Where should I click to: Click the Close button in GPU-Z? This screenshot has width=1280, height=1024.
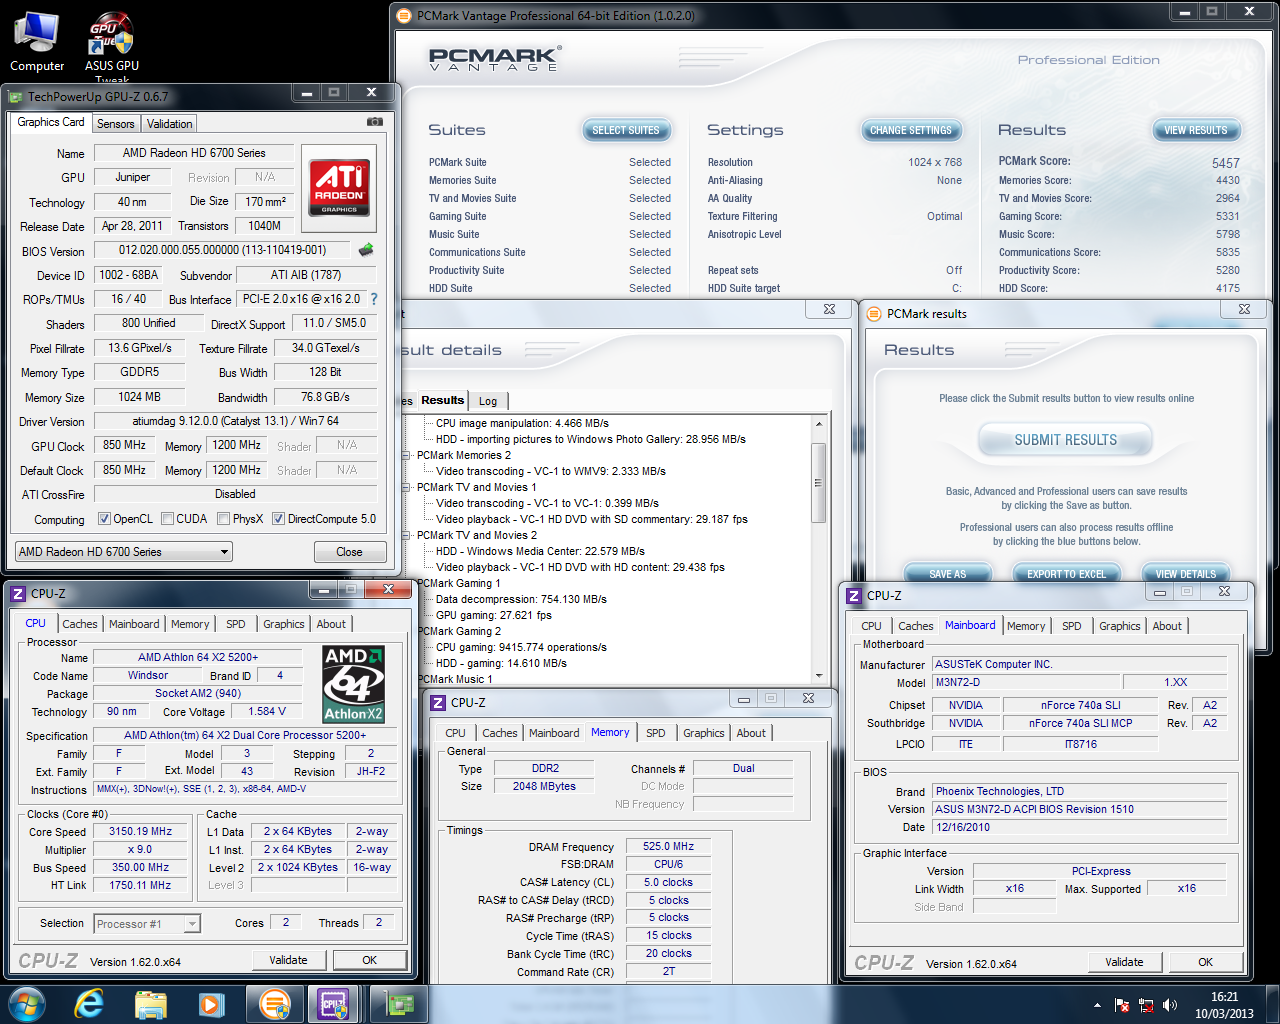tap(349, 552)
